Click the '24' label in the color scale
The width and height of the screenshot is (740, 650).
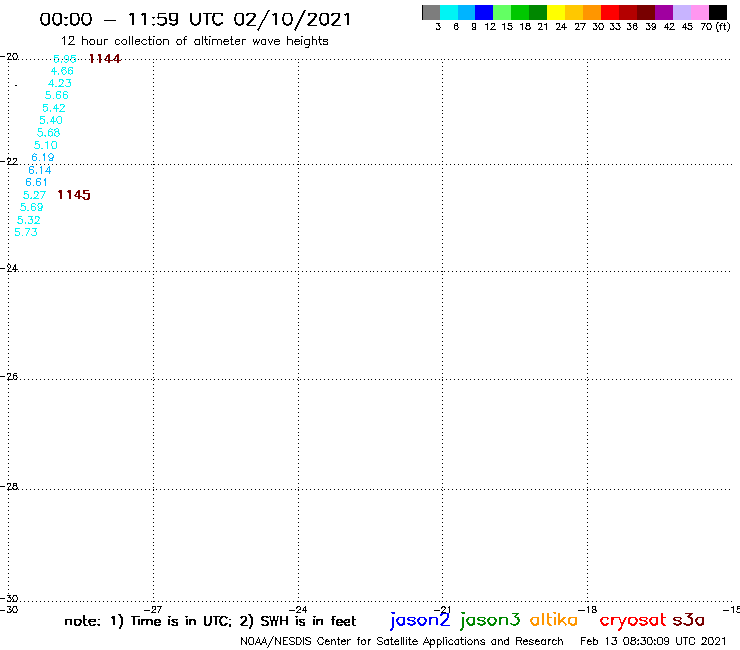(x=561, y=27)
